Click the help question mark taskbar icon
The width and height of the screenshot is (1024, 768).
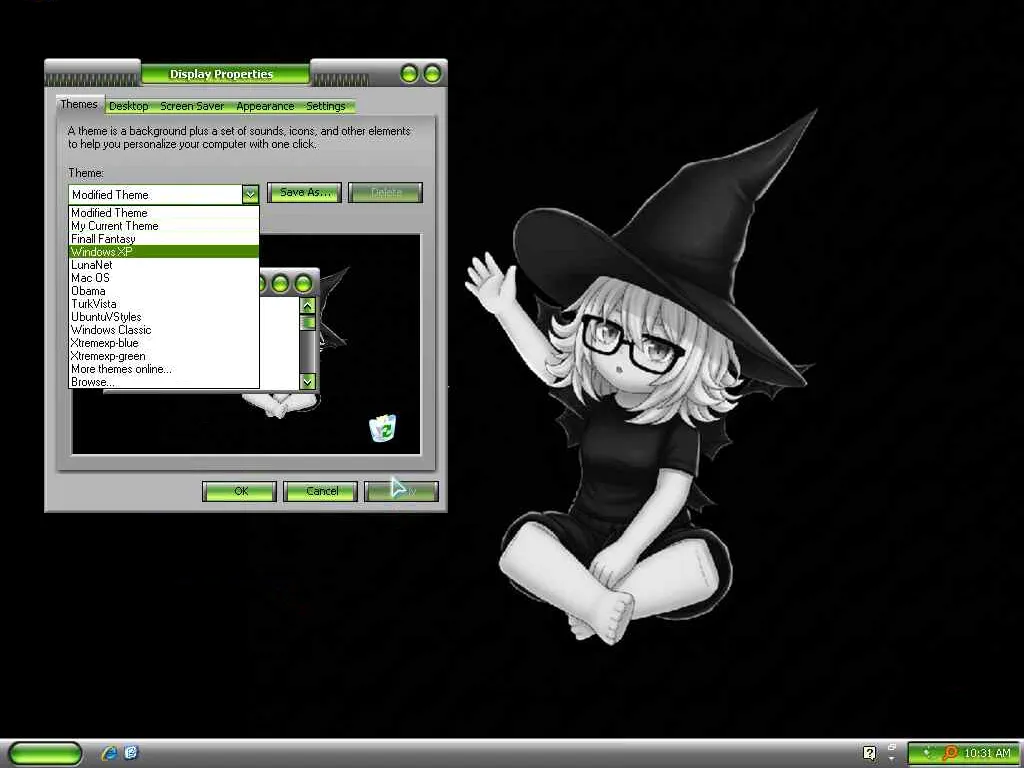pyautogui.click(x=869, y=753)
